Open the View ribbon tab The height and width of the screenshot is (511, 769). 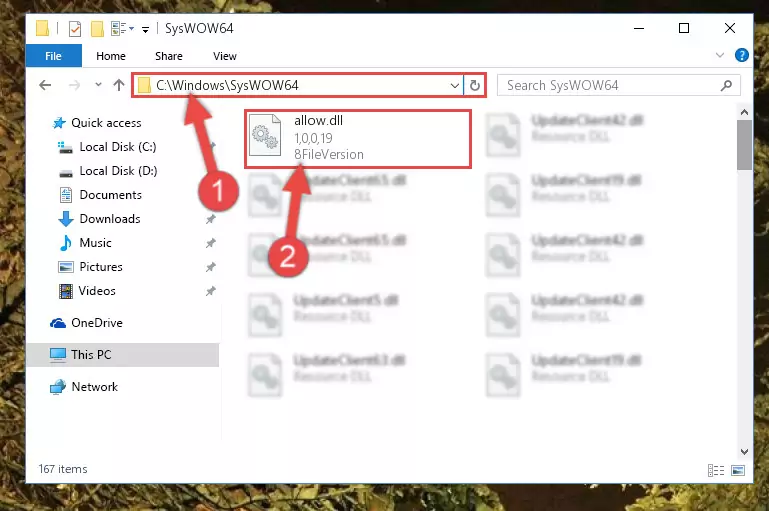tap(225, 56)
